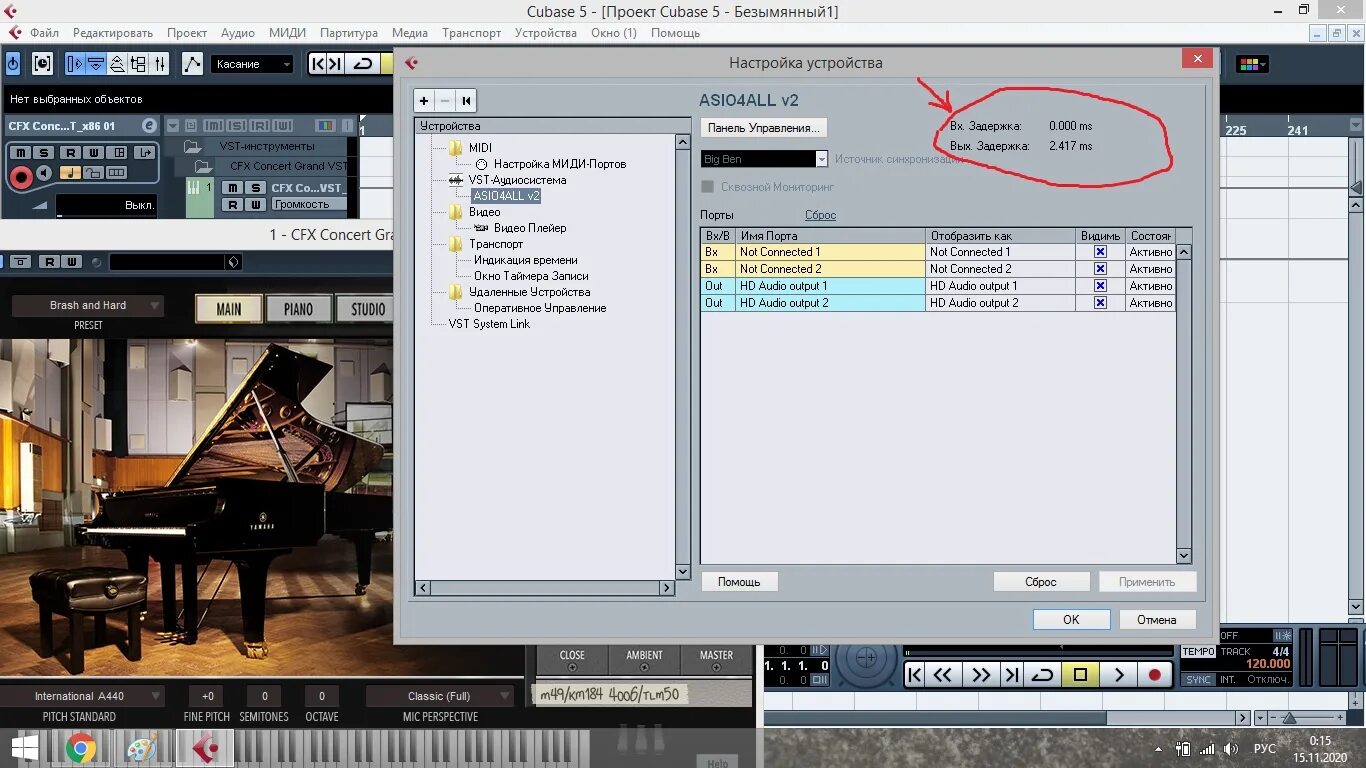Enable record arm on the CFX Concert track
The height and width of the screenshot is (768, 1366).
(x=21, y=176)
